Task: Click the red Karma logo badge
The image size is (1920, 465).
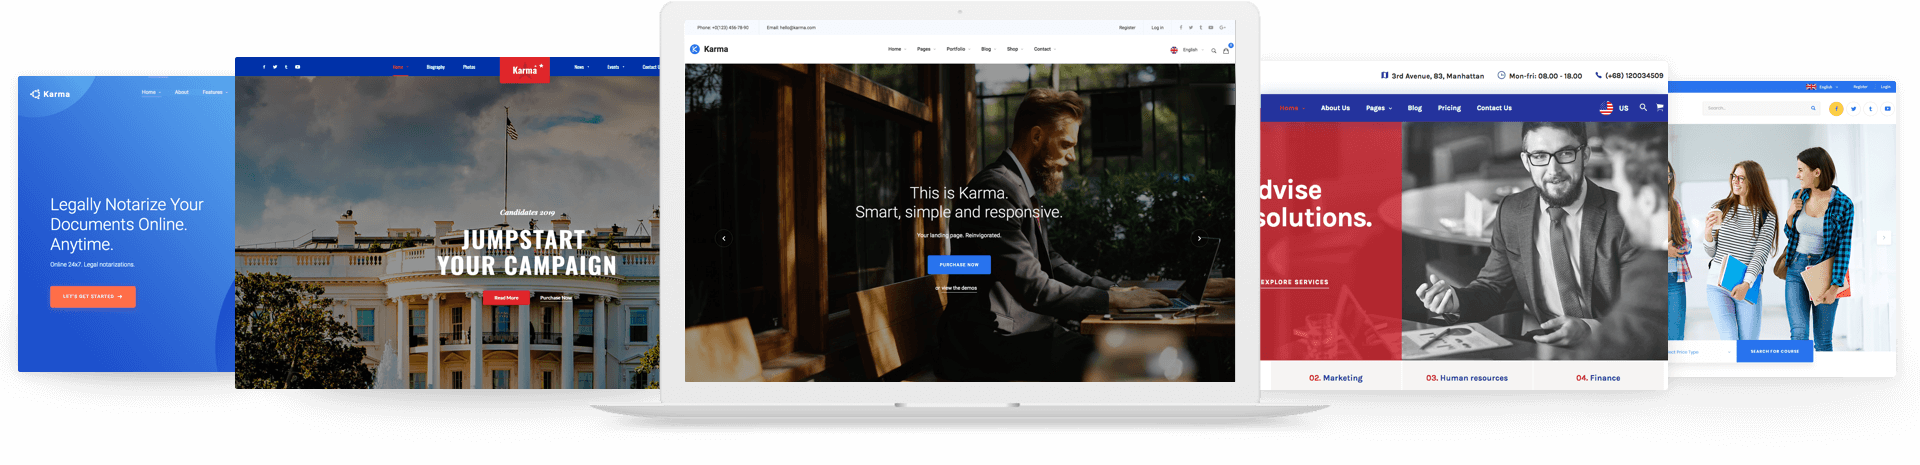Action: tap(525, 70)
